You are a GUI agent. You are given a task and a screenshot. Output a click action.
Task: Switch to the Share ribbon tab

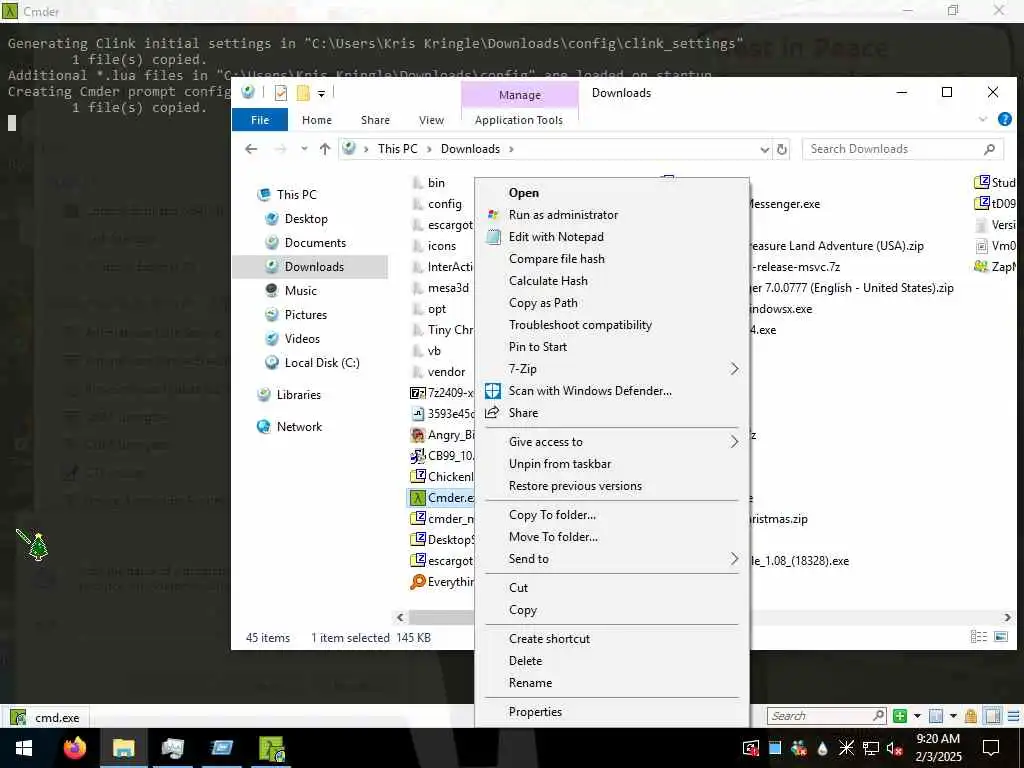point(375,120)
